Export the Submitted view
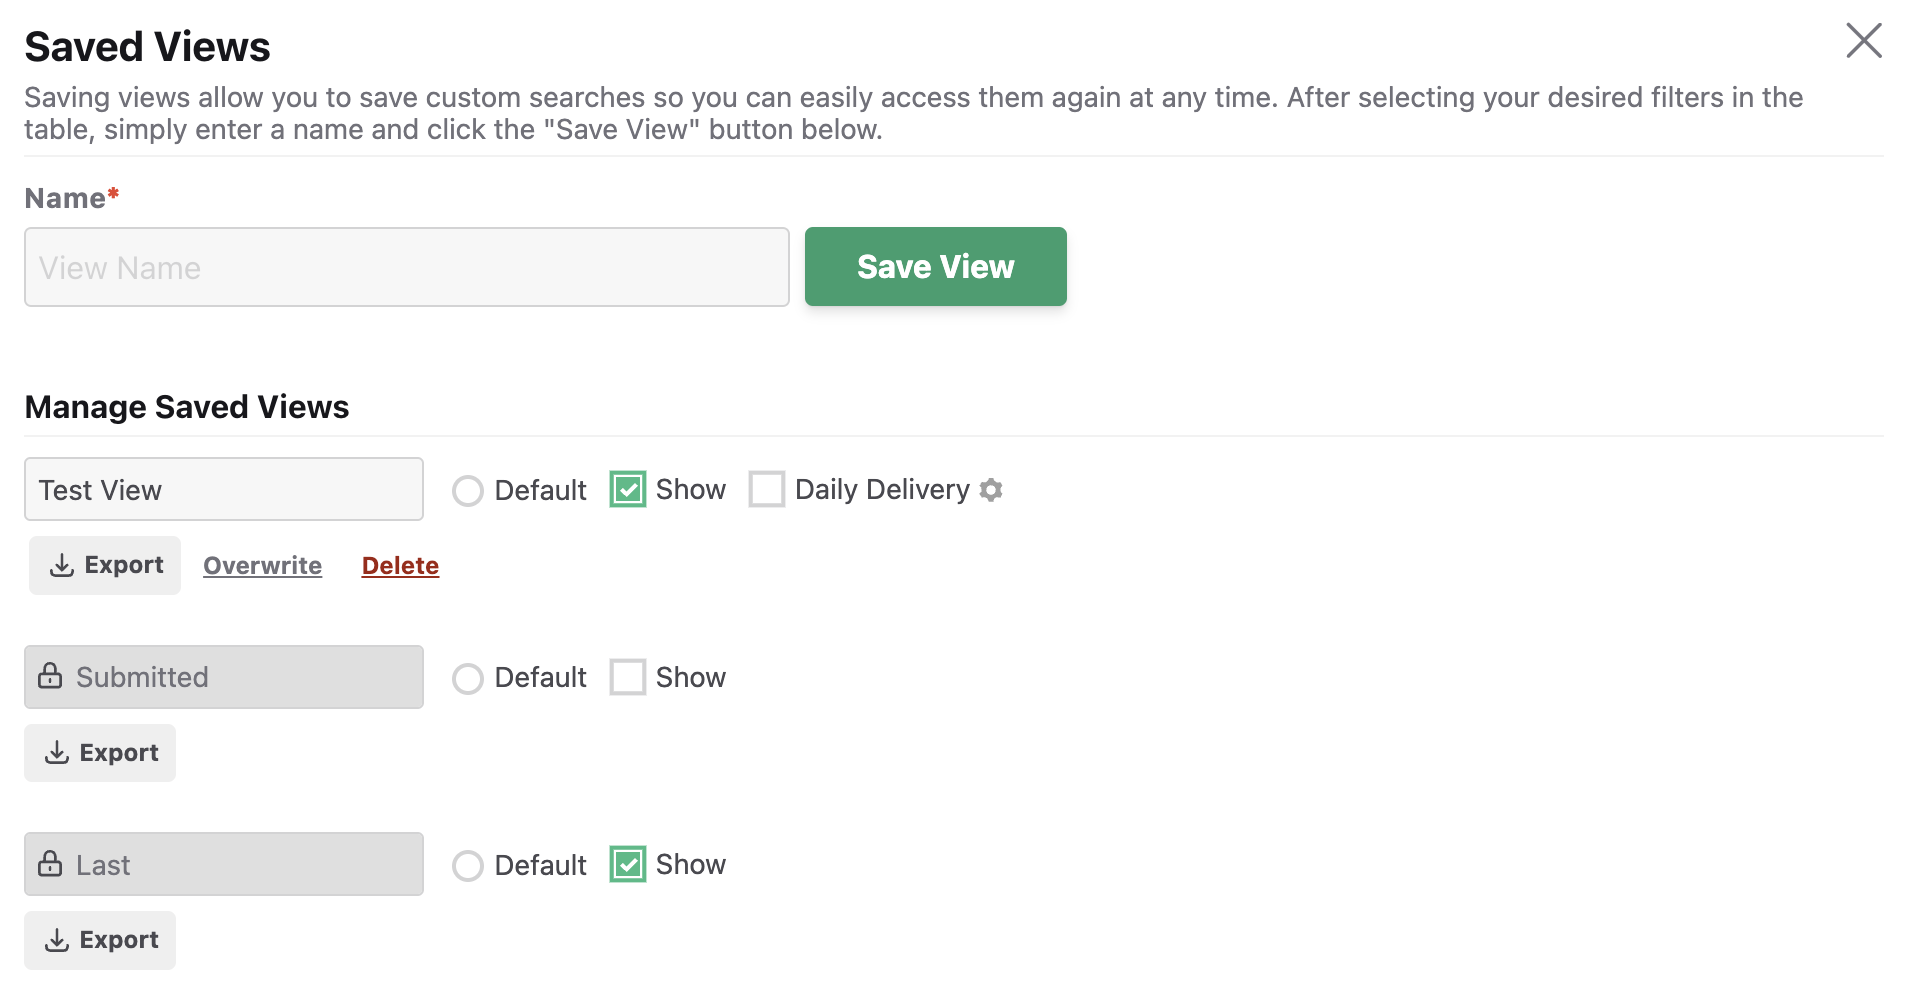This screenshot has height=1000, width=1906. click(99, 753)
